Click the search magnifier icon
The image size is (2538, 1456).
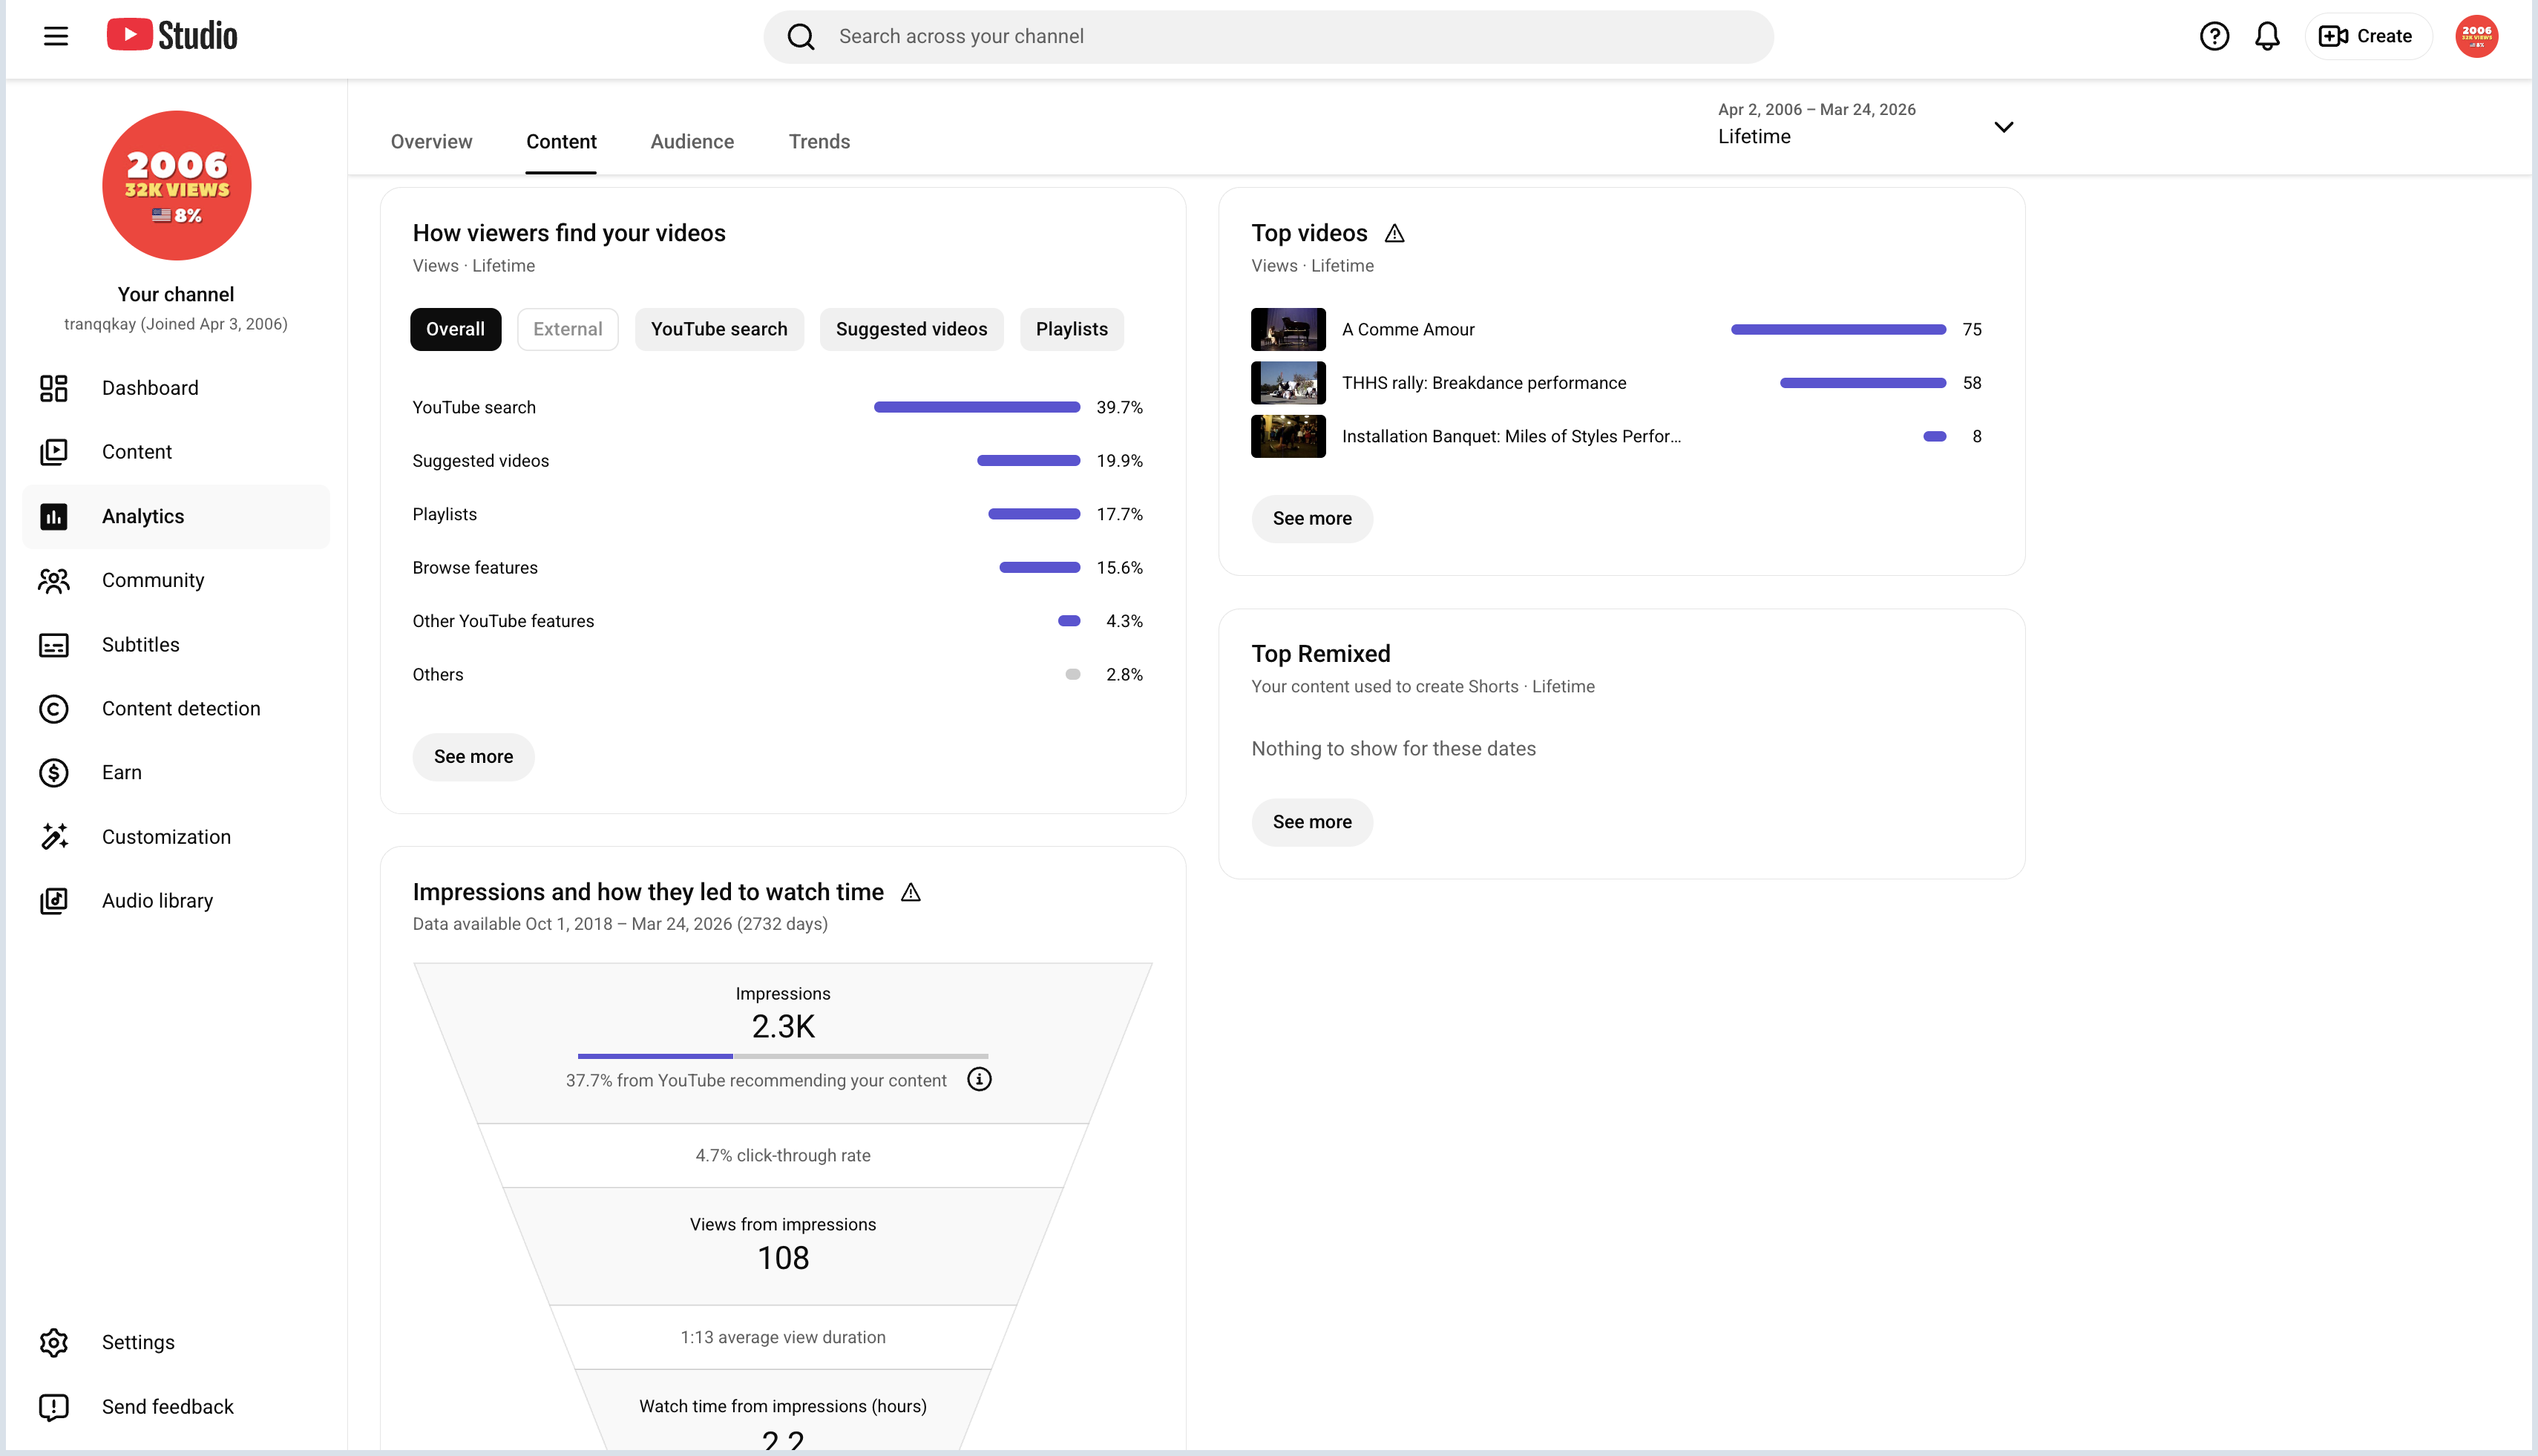801,37
